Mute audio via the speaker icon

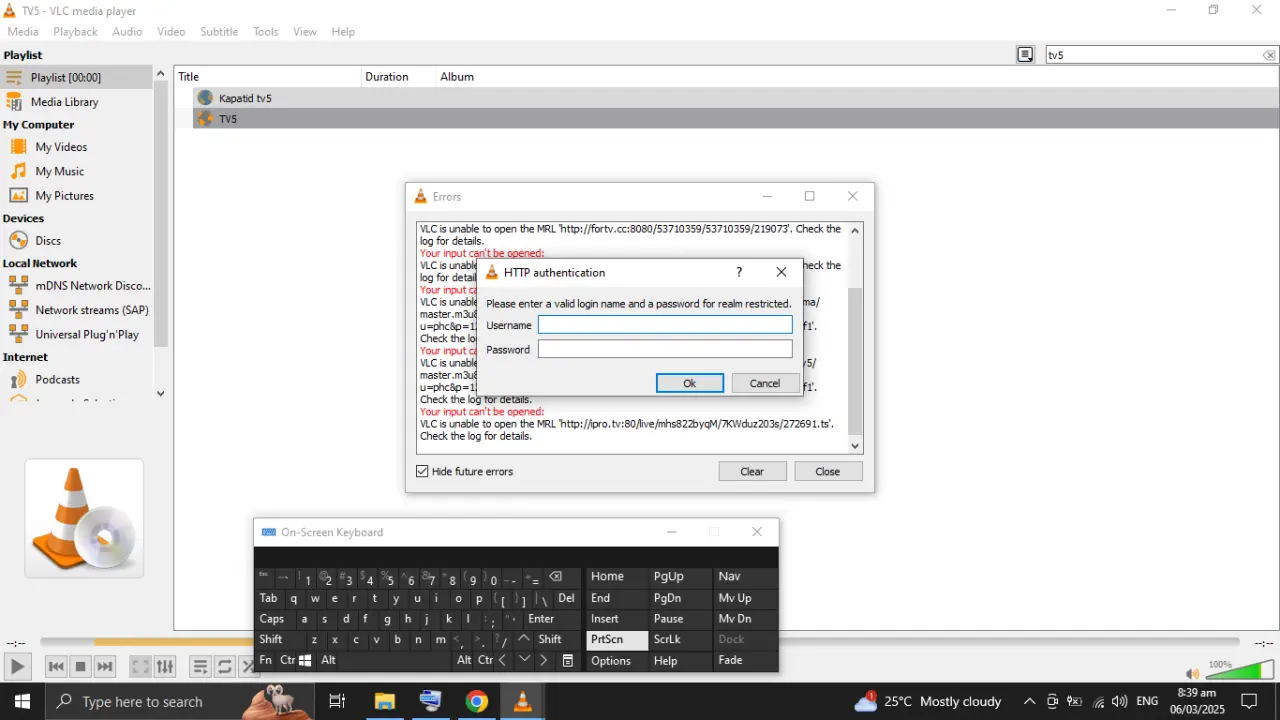pyautogui.click(x=1192, y=674)
